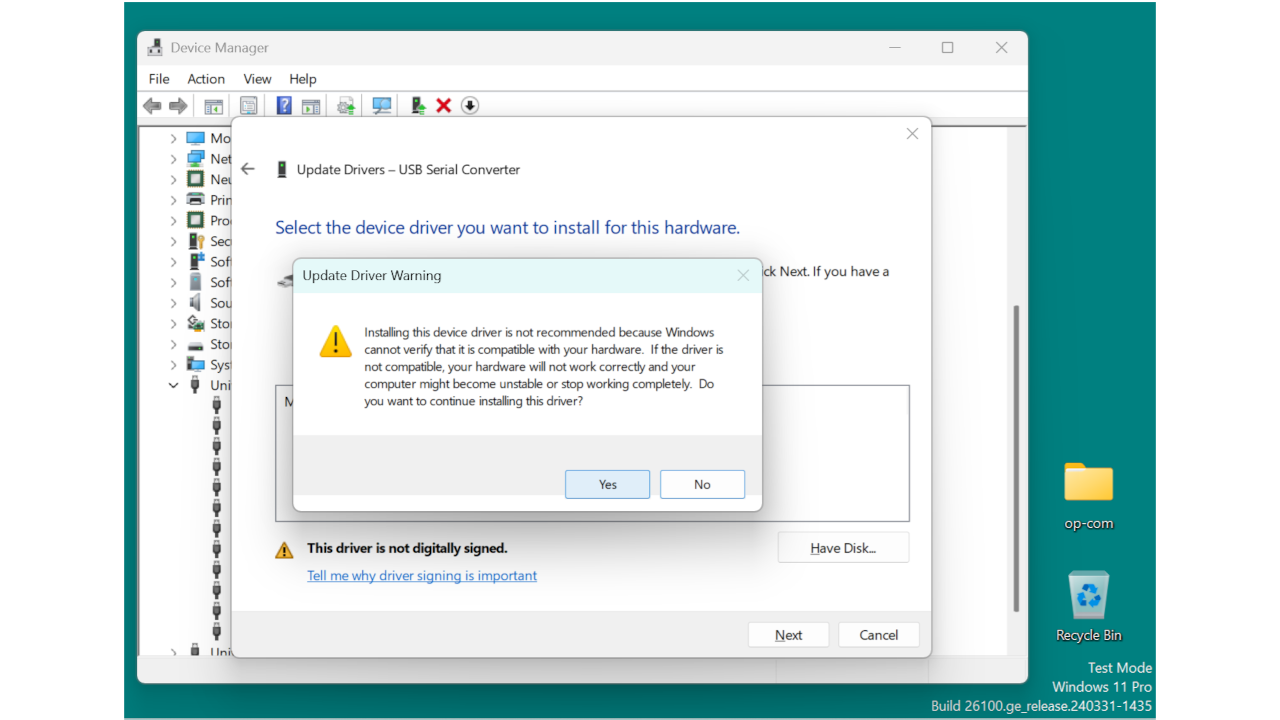Screen dimensions: 1280x720
Task: Click the Disable device down-arrow icon
Action: 469,105
